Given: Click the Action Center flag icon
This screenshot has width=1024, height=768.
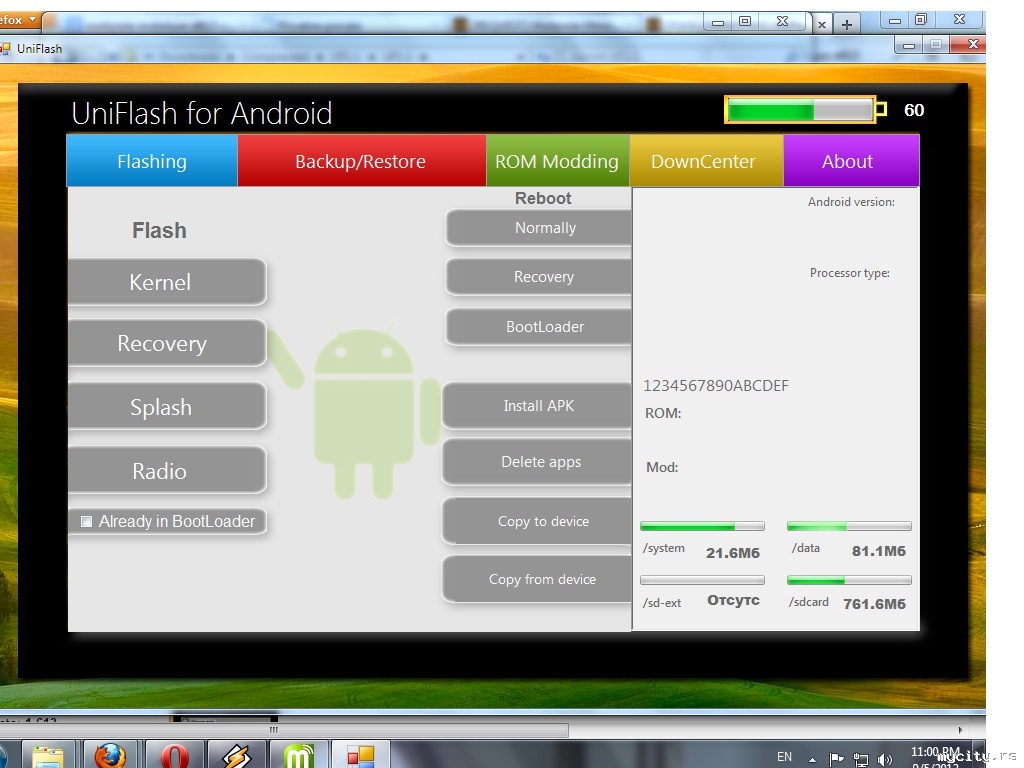Looking at the screenshot, I should (x=837, y=759).
